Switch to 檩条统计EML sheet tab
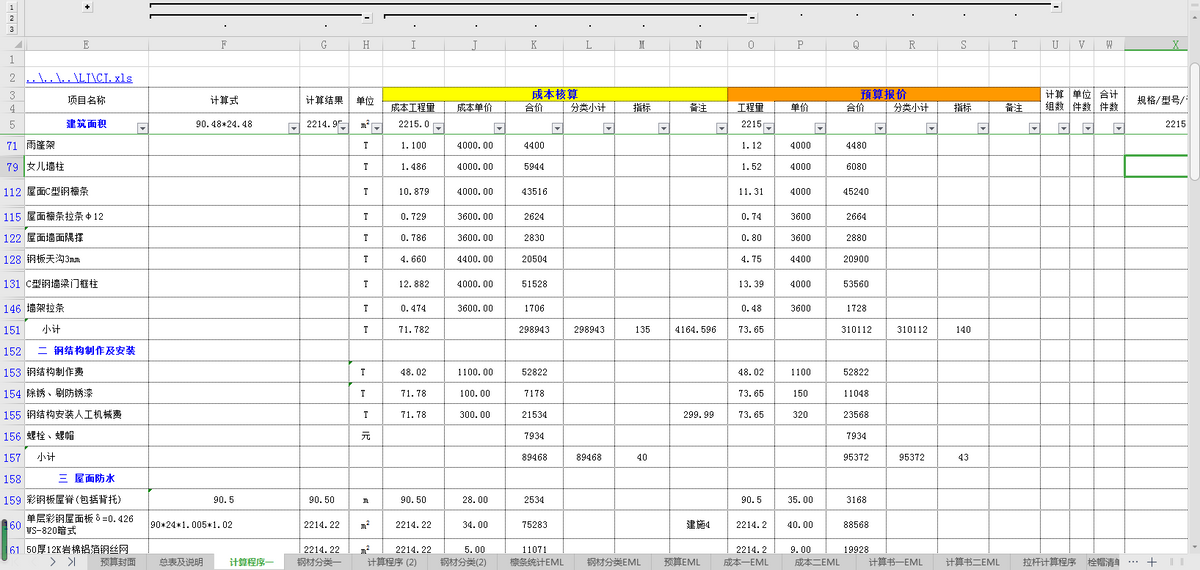This screenshot has width=1200, height=570. click(x=536, y=562)
